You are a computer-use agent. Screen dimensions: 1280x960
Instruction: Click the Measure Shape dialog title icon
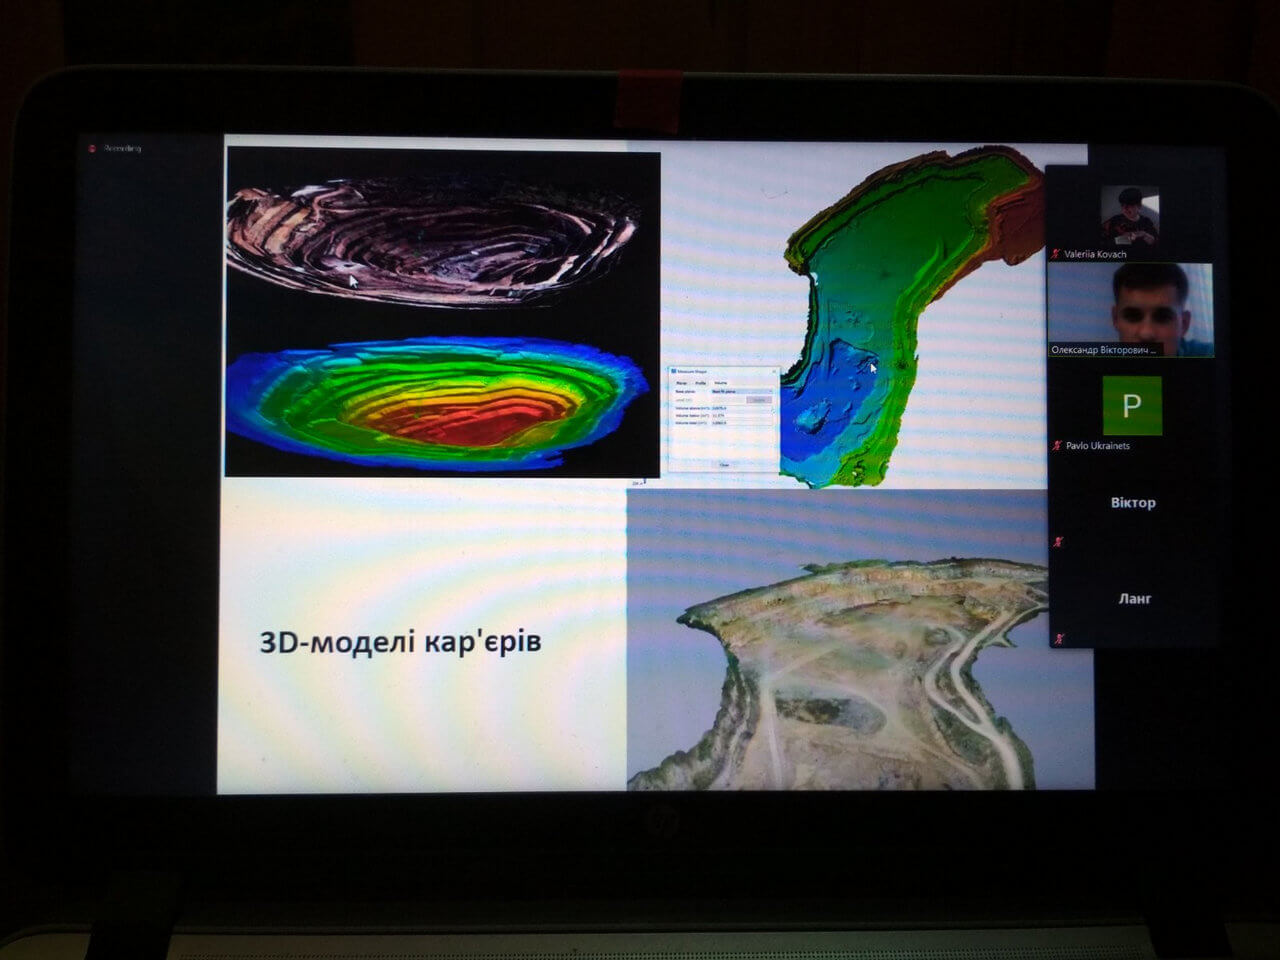click(x=674, y=372)
